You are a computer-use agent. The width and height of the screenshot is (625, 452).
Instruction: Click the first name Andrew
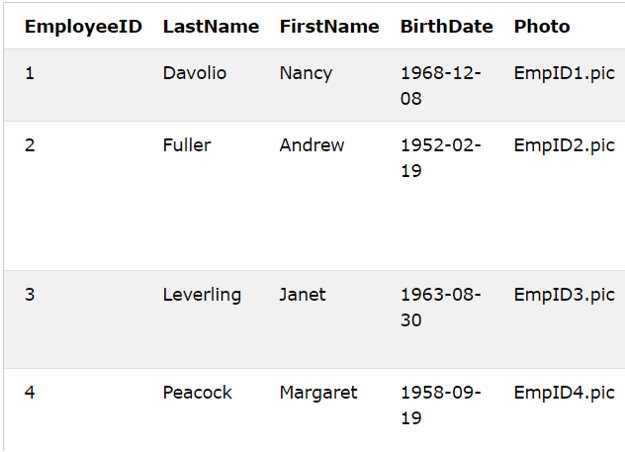click(312, 145)
